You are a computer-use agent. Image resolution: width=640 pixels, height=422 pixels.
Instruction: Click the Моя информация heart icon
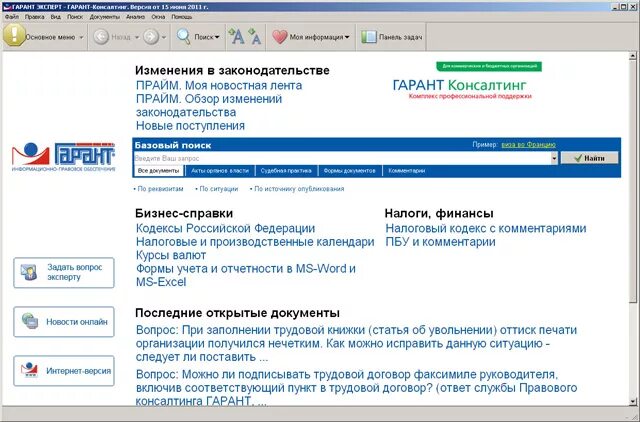[280, 37]
